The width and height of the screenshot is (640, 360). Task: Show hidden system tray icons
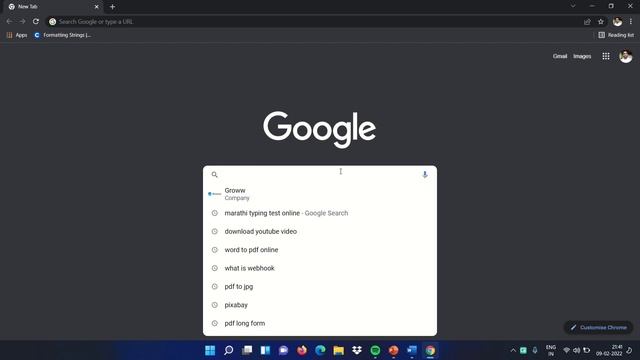pyautogui.click(x=513, y=350)
